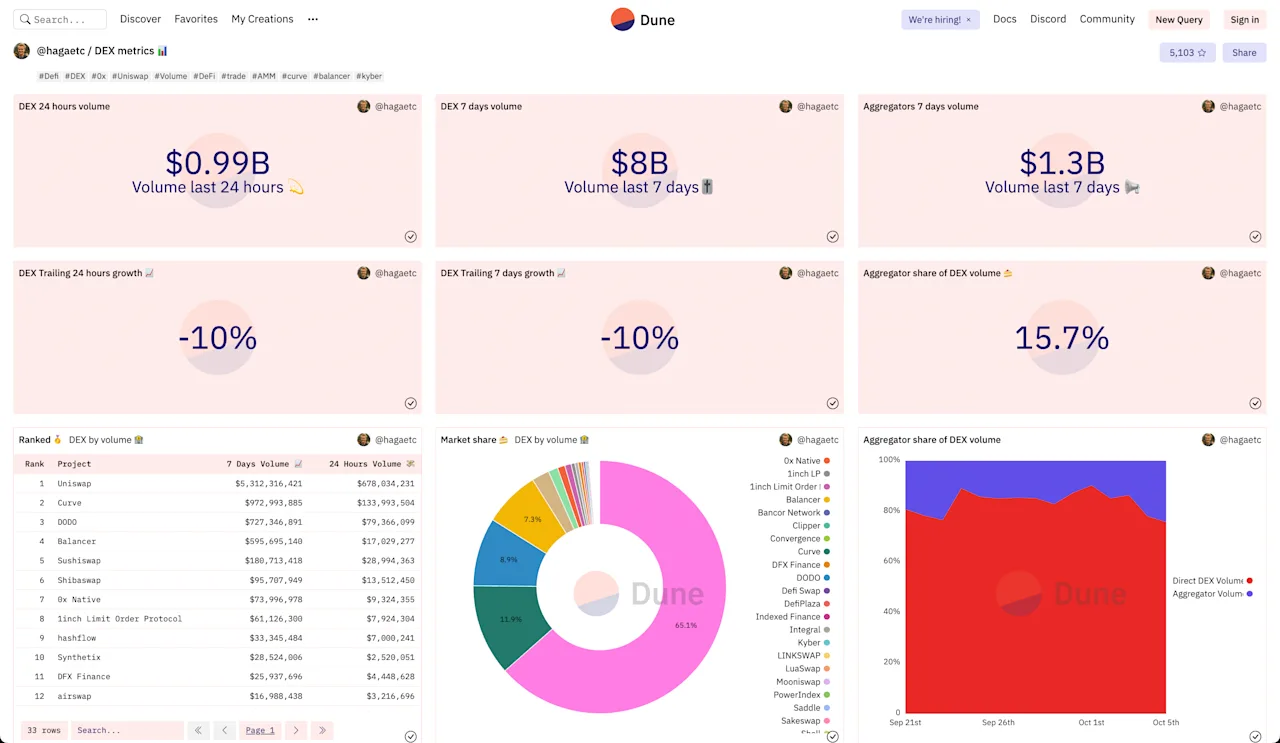Click the author avatar on the DEX 24 hours volume card
The height and width of the screenshot is (743, 1280).
(364, 106)
